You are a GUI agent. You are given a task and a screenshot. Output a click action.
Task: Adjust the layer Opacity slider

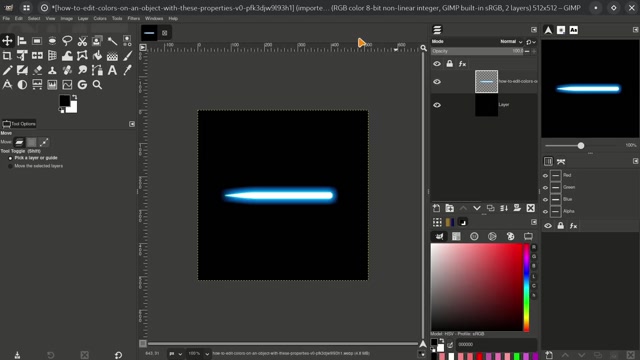tap(477, 51)
